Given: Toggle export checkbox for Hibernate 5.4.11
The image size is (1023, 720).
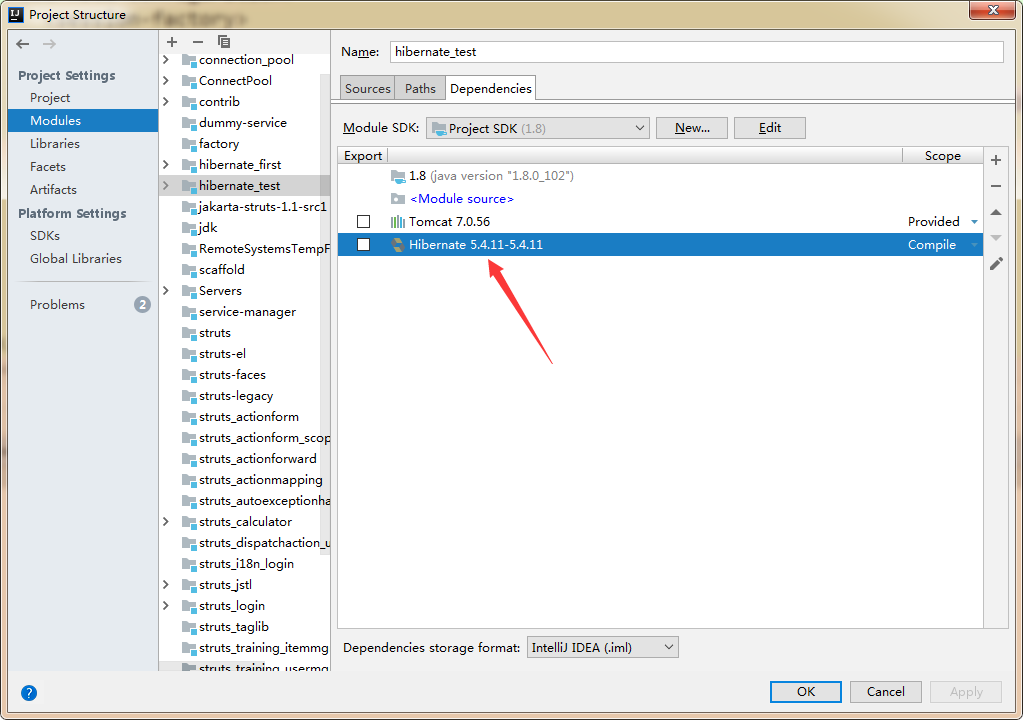Looking at the screenshot, I should pyautogui.click(x=363, y=245).
